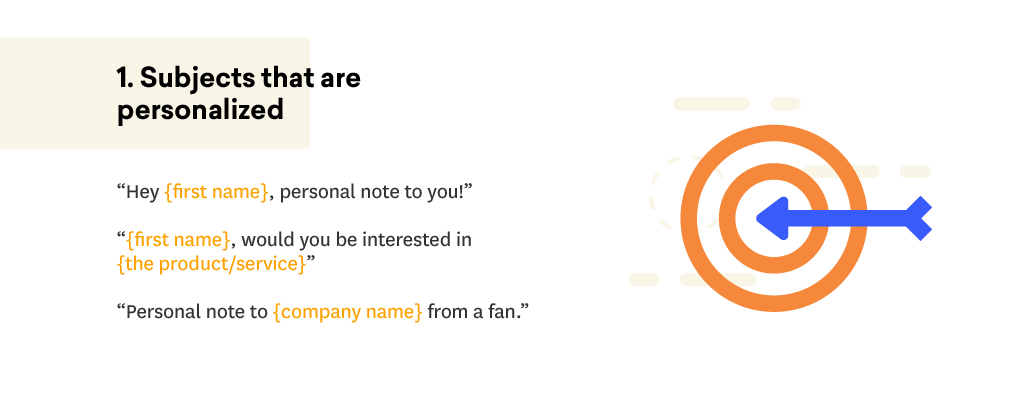Click the word "Hey" in first example
Screen dimensions: 1024x399
[x=143, y=192]
